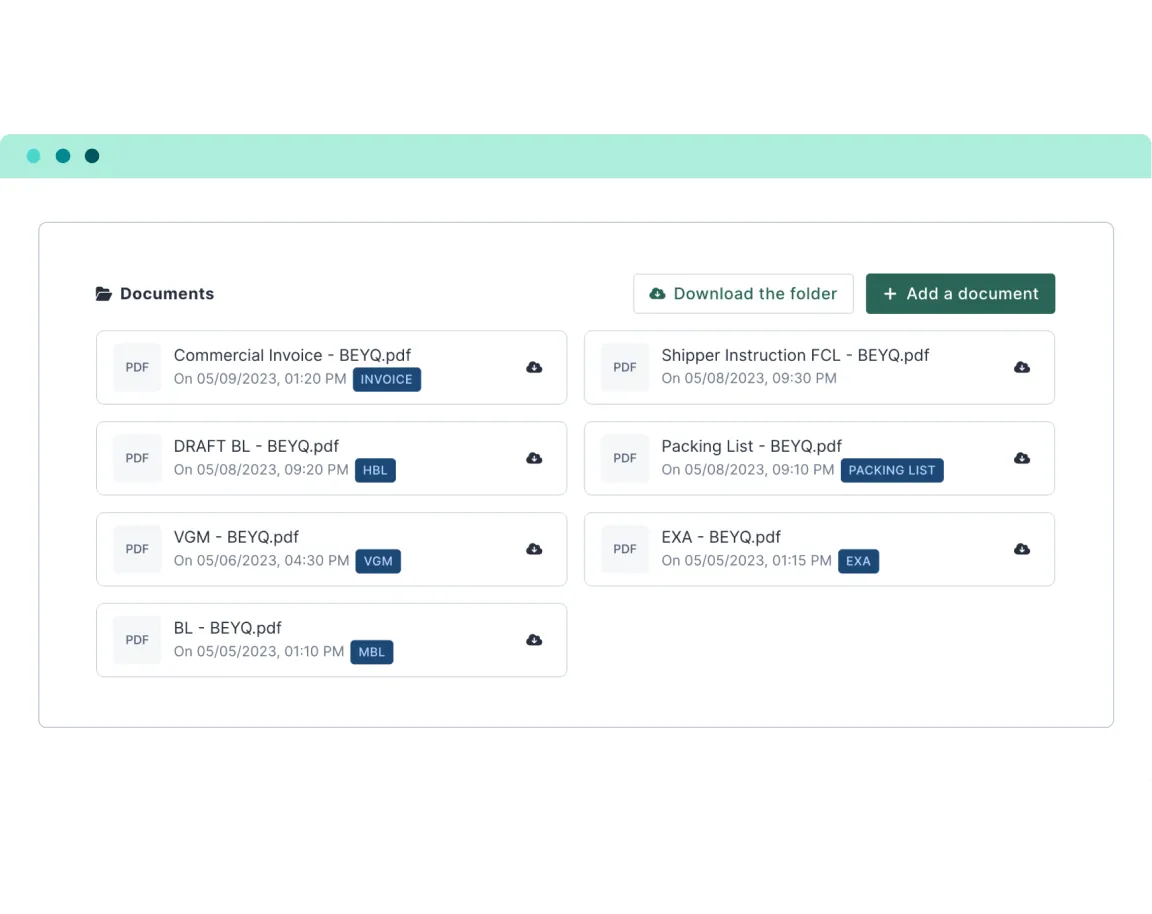
Task: Download VGM - BEYQ.pdf using cloud icon
Action: 534,550
